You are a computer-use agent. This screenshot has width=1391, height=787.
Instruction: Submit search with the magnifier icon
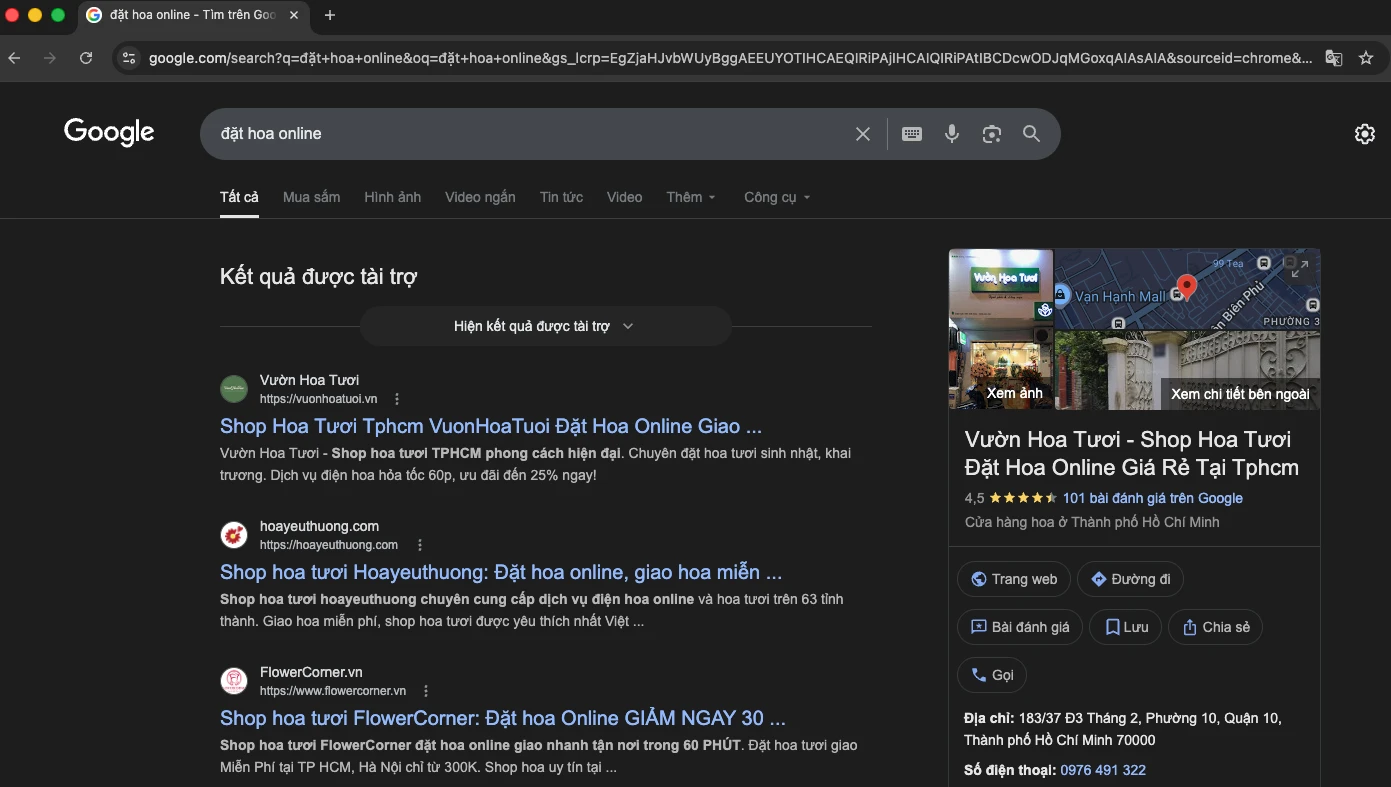(1032, 134)
